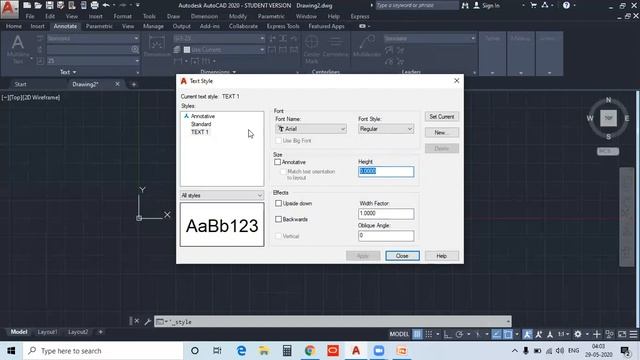640x360 pixels.
Task: Click the Close button in Text Style dialog
Action: 402,256
